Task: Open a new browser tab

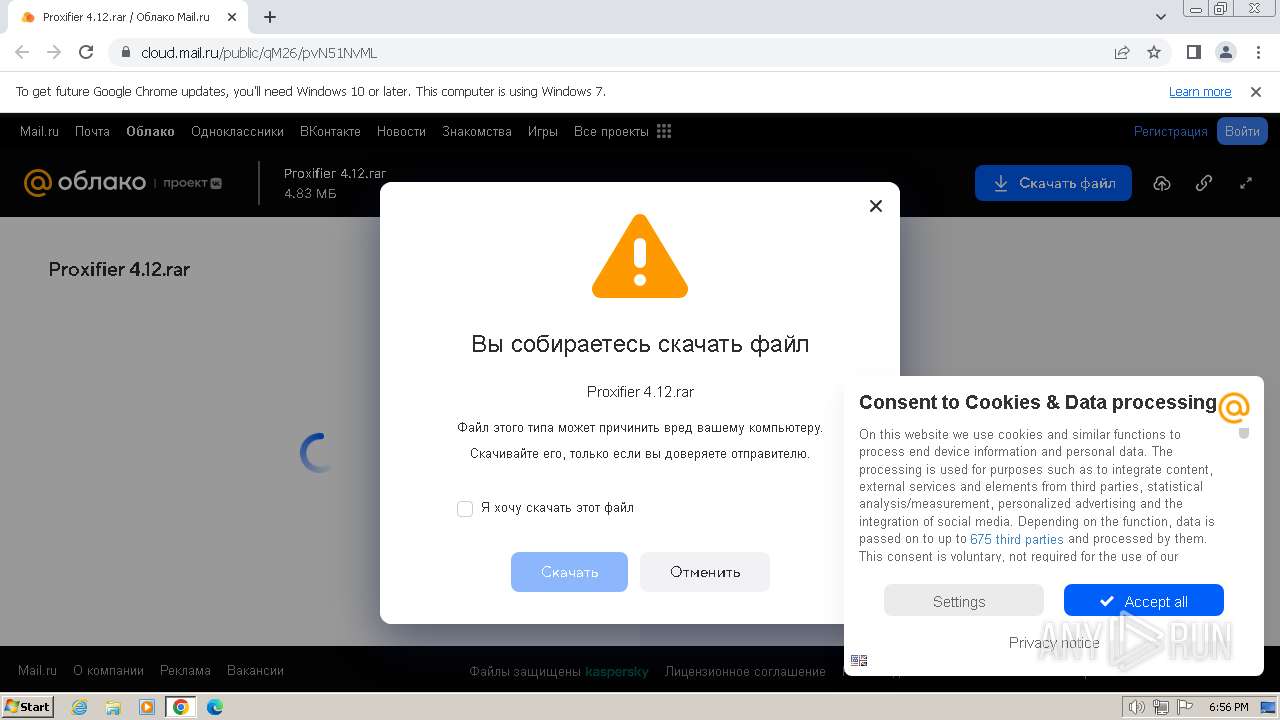Action: (x=270, y=17)
